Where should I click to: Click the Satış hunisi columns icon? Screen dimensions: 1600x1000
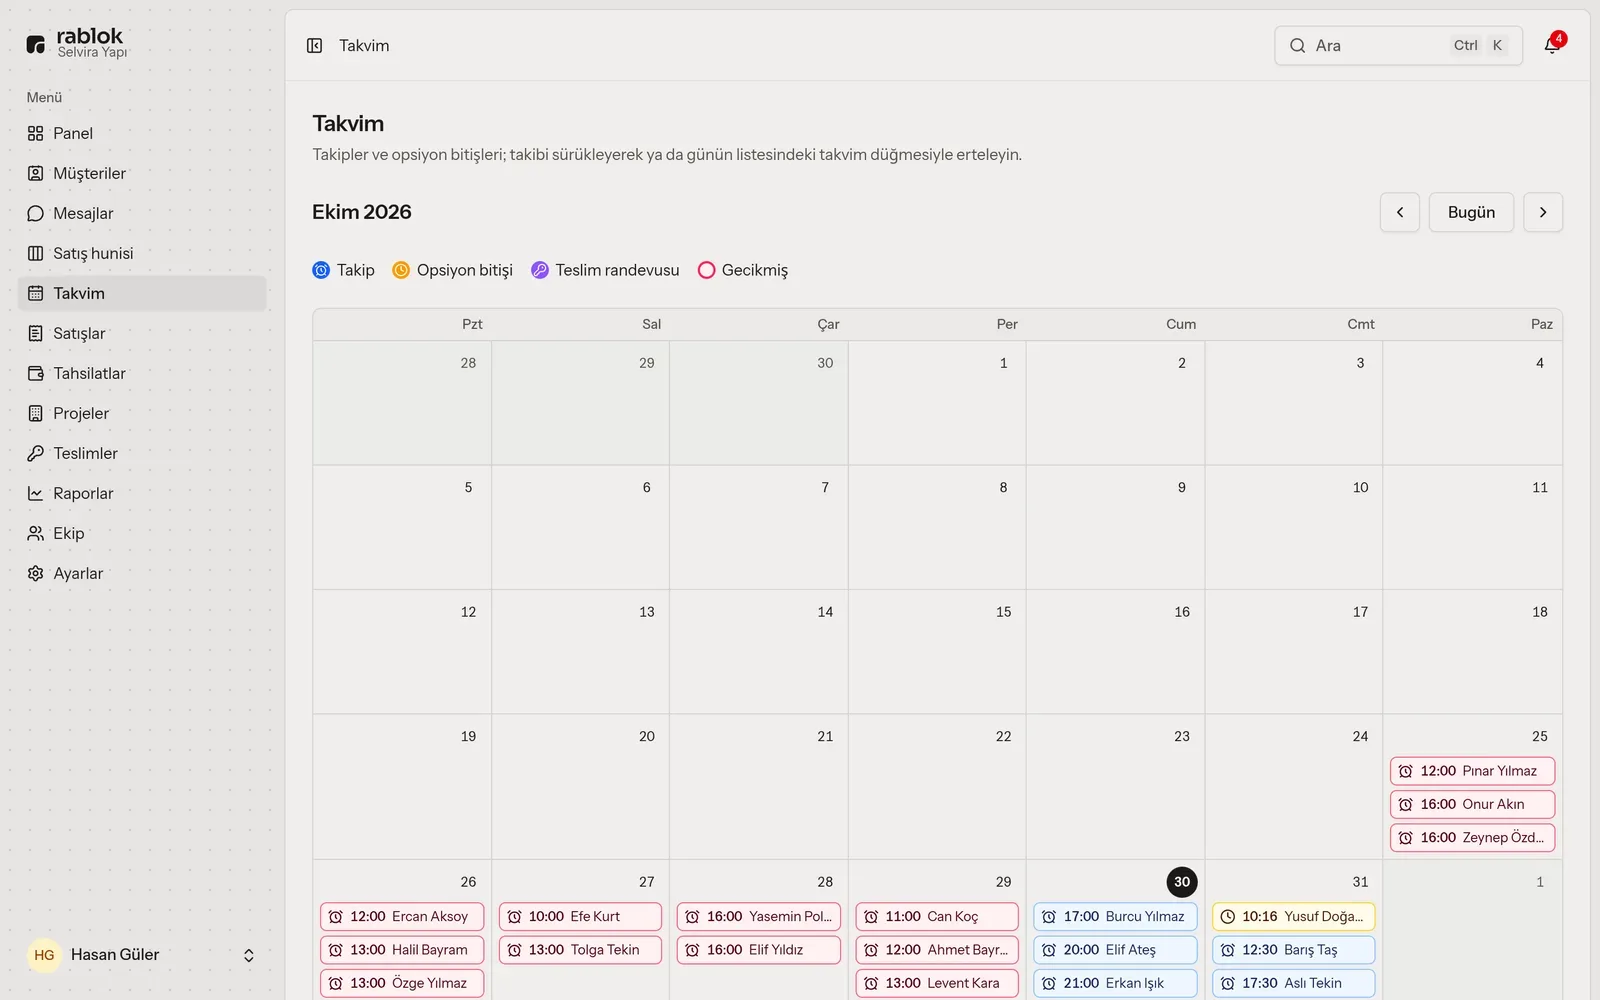click(36, 253)
